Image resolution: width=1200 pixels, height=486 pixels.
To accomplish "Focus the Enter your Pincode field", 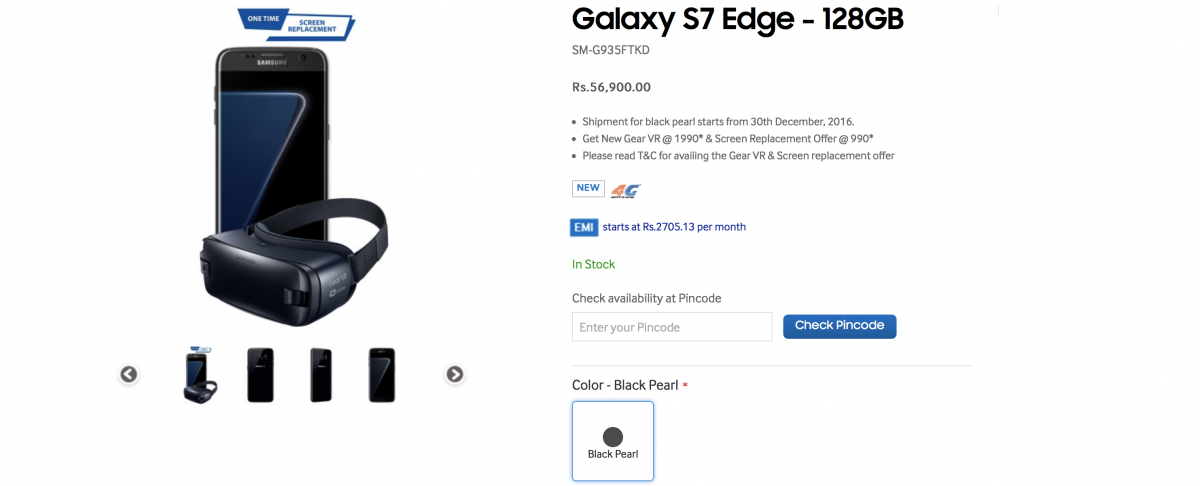I will click(672, 327).
